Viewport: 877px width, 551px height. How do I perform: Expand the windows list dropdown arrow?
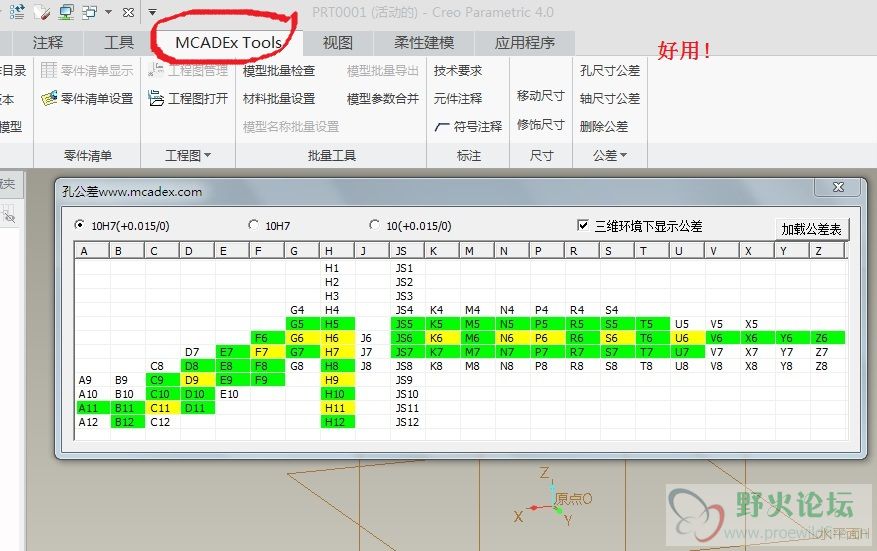click(x=109, y=12)
